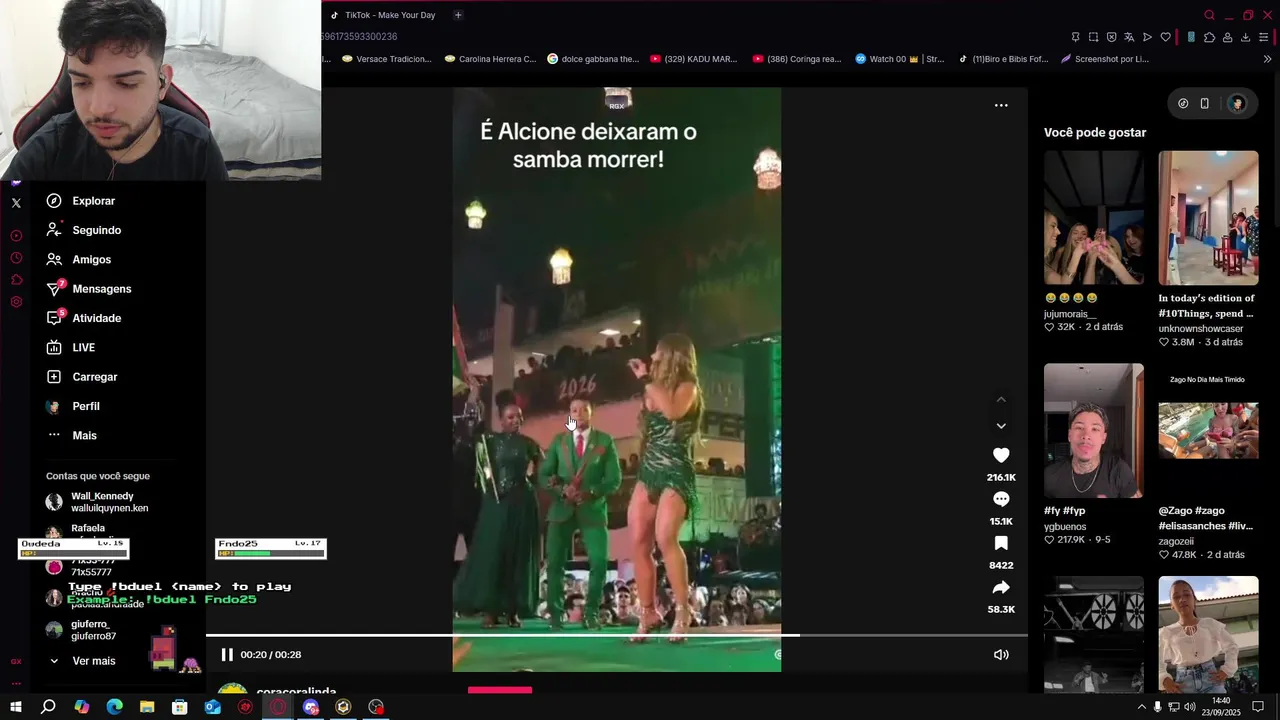Select the TikTok - Make Your Day tab

coord(384,15)
